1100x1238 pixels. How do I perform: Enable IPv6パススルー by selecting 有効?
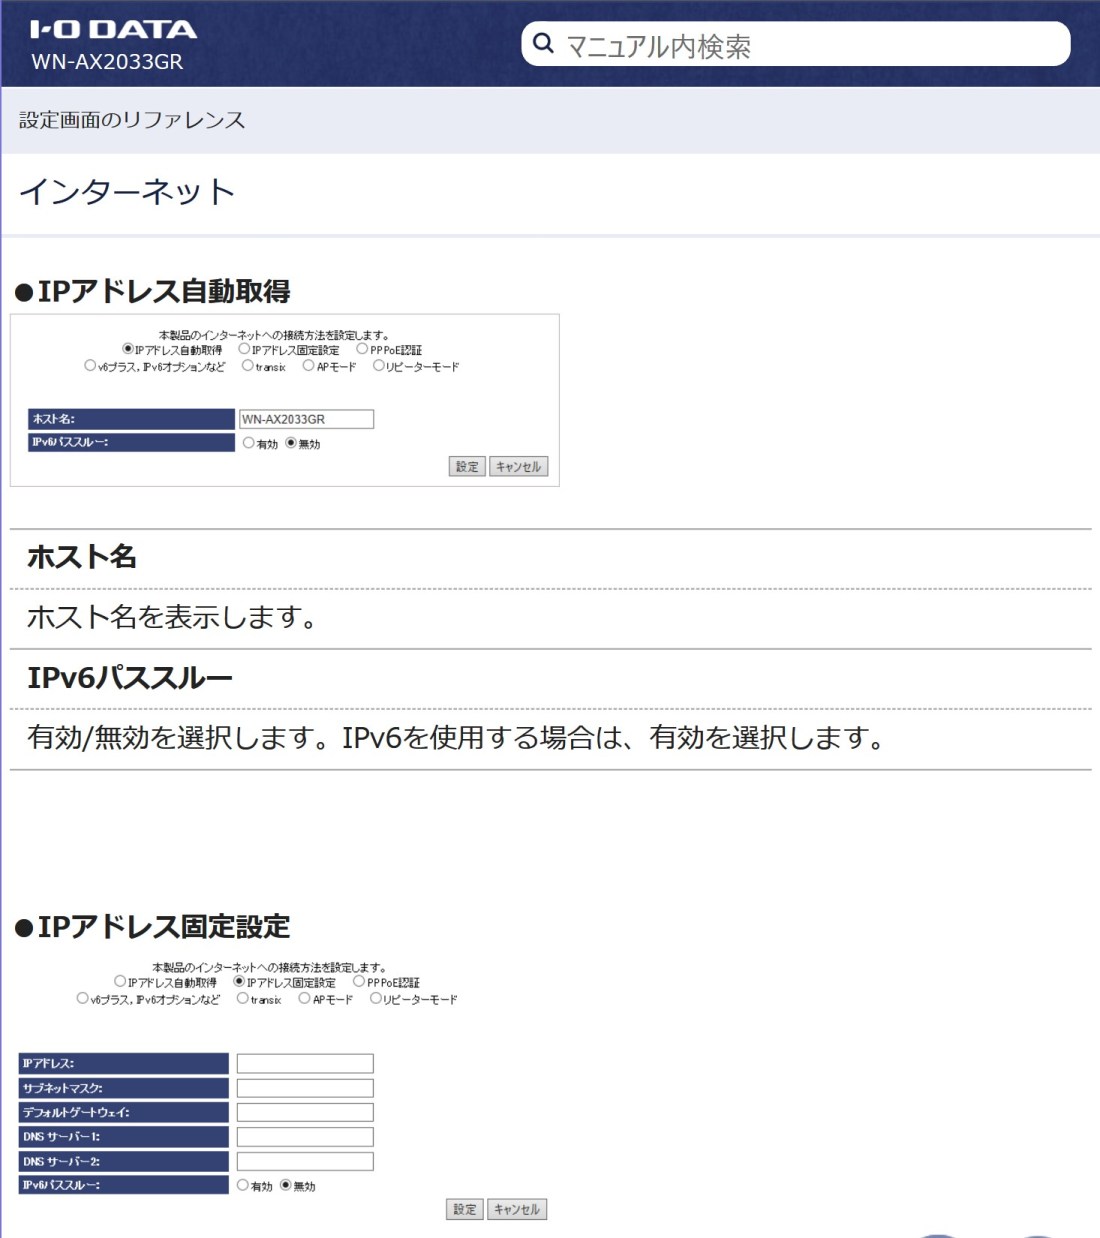(x=250, y=443)
